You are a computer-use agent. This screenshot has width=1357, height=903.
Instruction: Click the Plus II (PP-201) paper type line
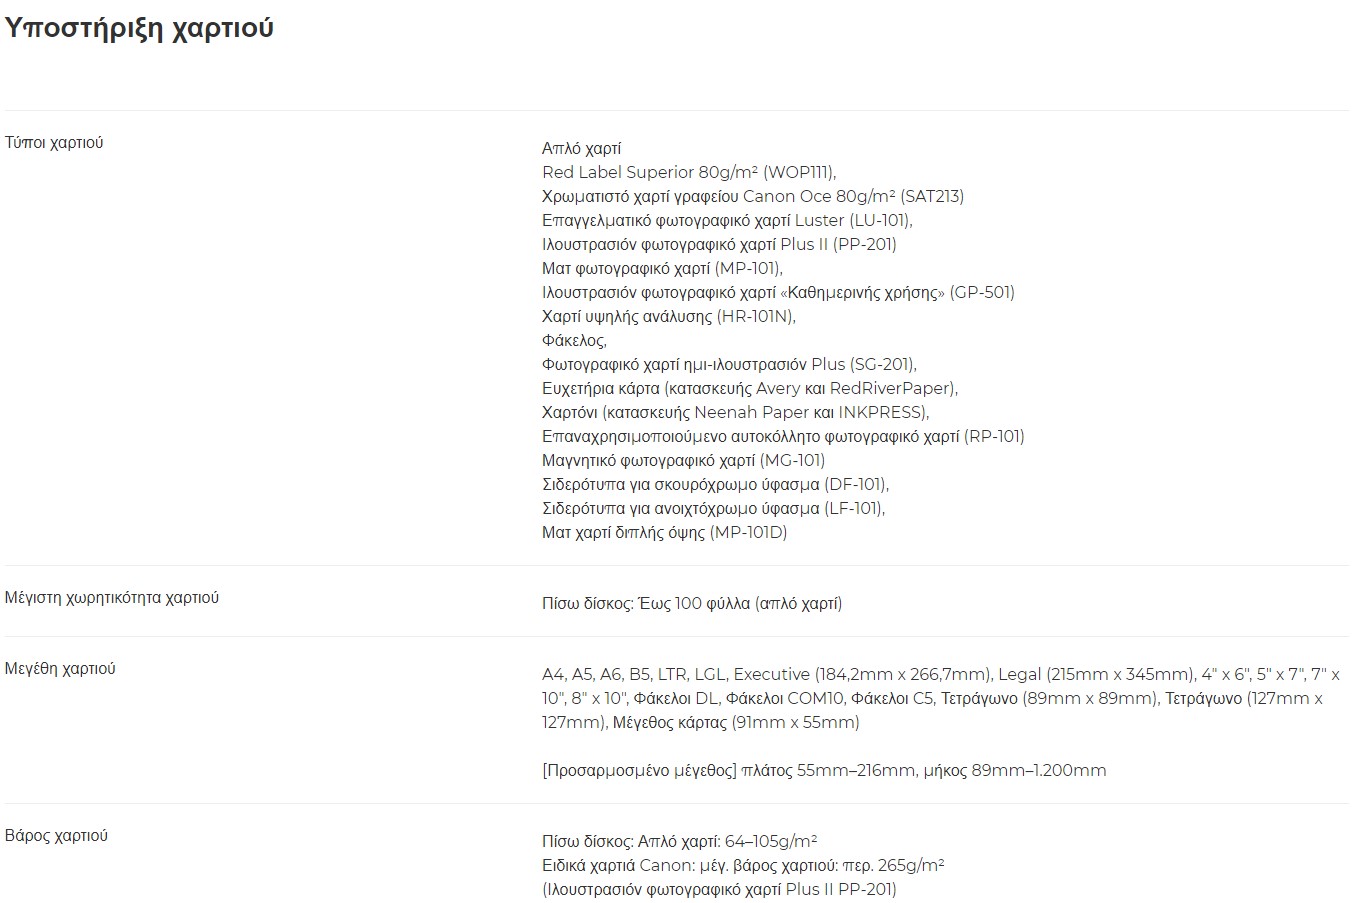point(719,244)
